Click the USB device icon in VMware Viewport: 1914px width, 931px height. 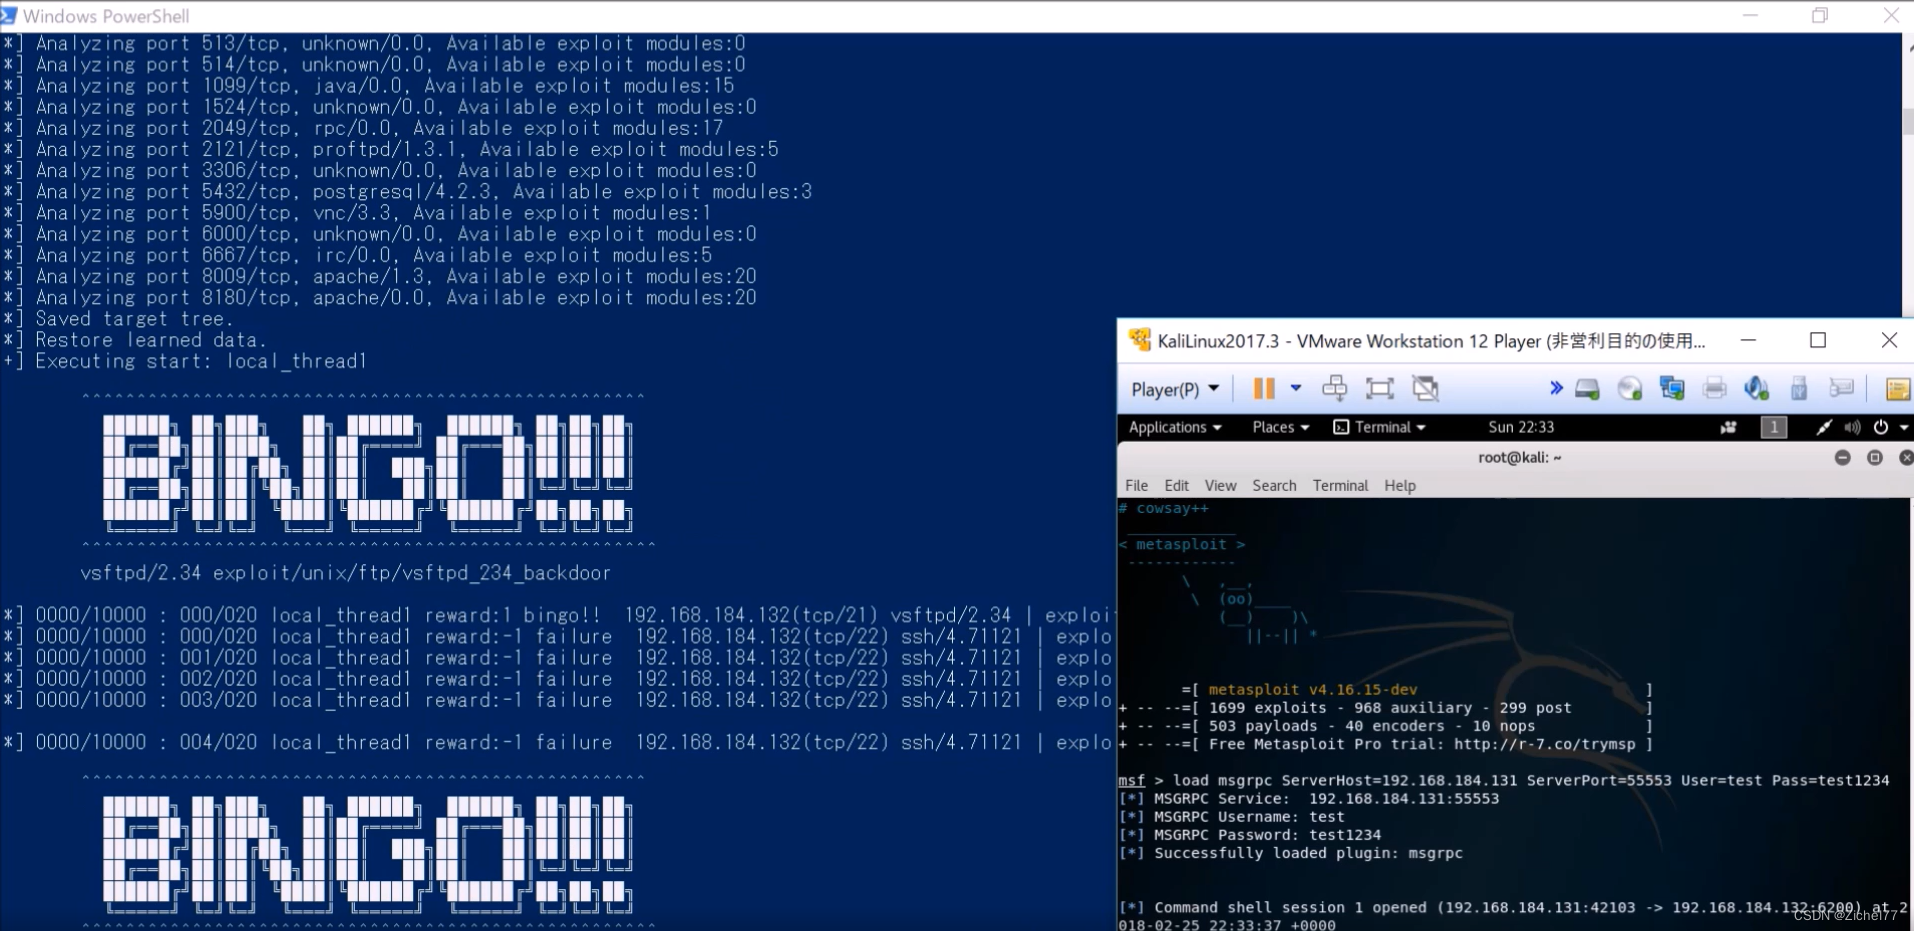pyautogui.click(x=1799, y=389)
